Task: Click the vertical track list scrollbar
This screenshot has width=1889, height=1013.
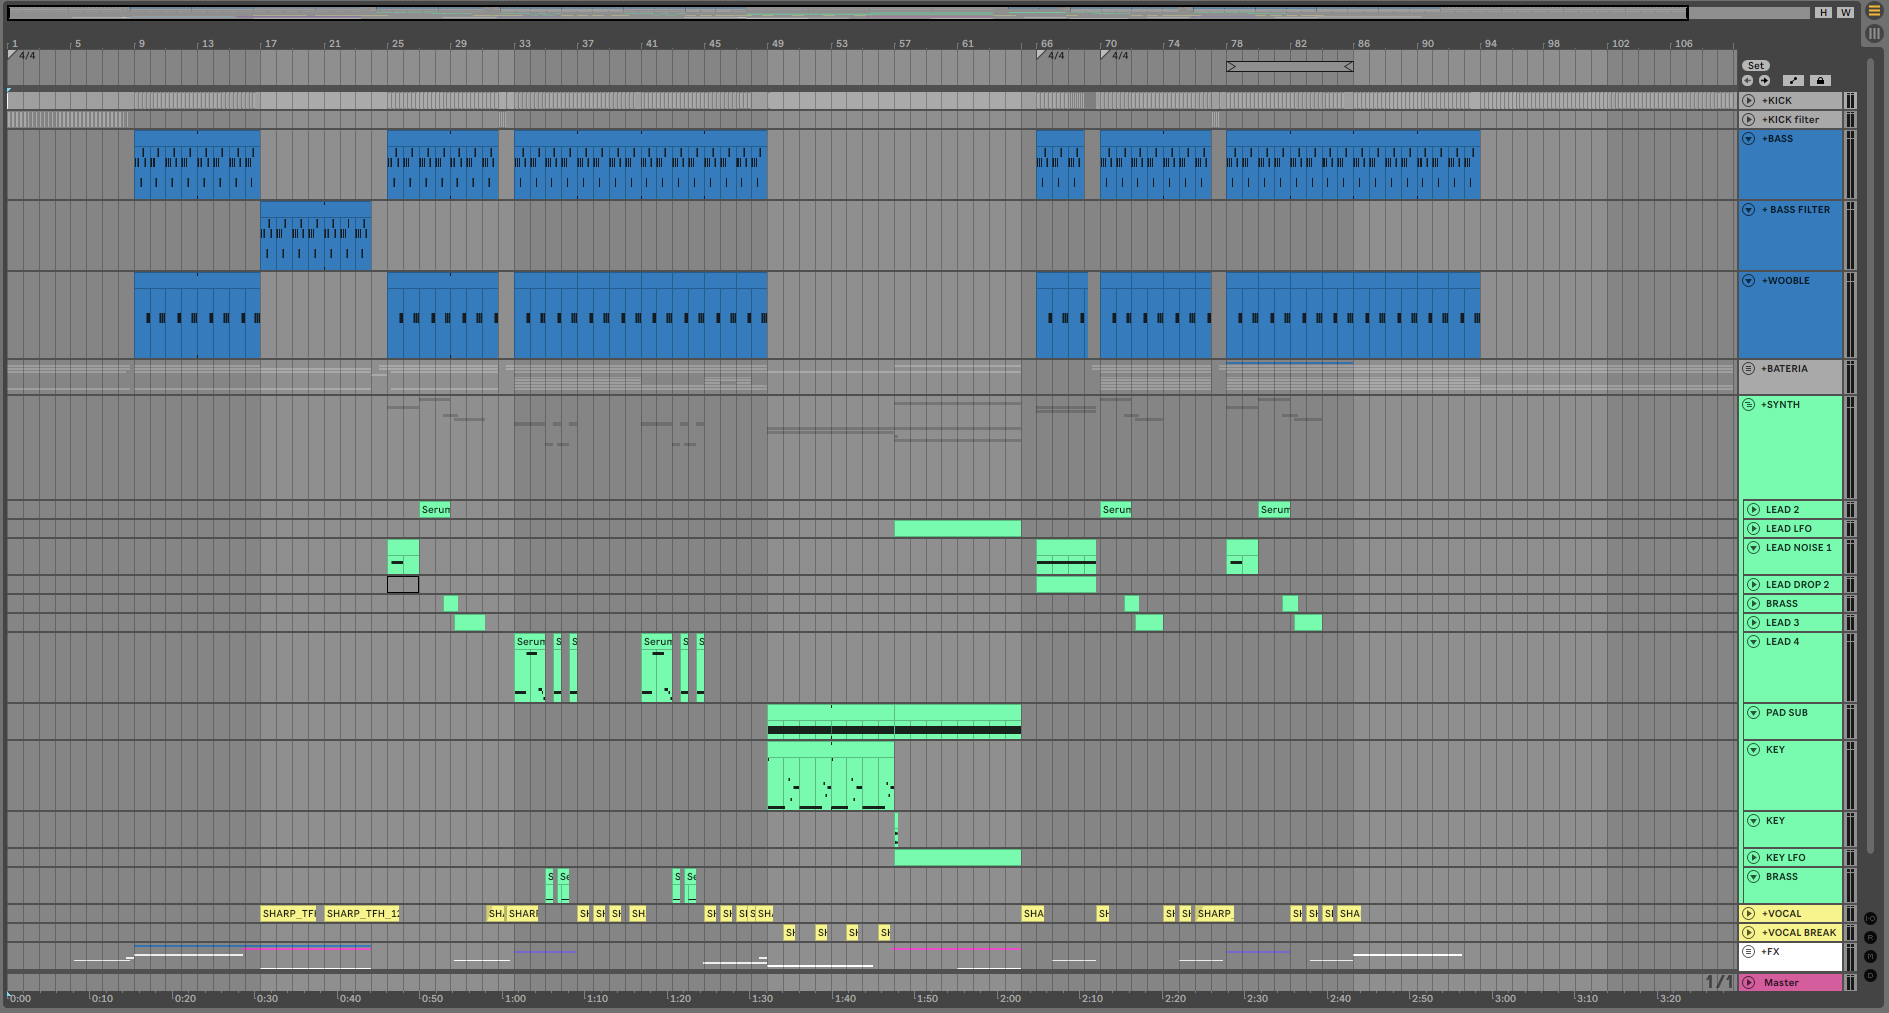Action: pos(1870,455)
